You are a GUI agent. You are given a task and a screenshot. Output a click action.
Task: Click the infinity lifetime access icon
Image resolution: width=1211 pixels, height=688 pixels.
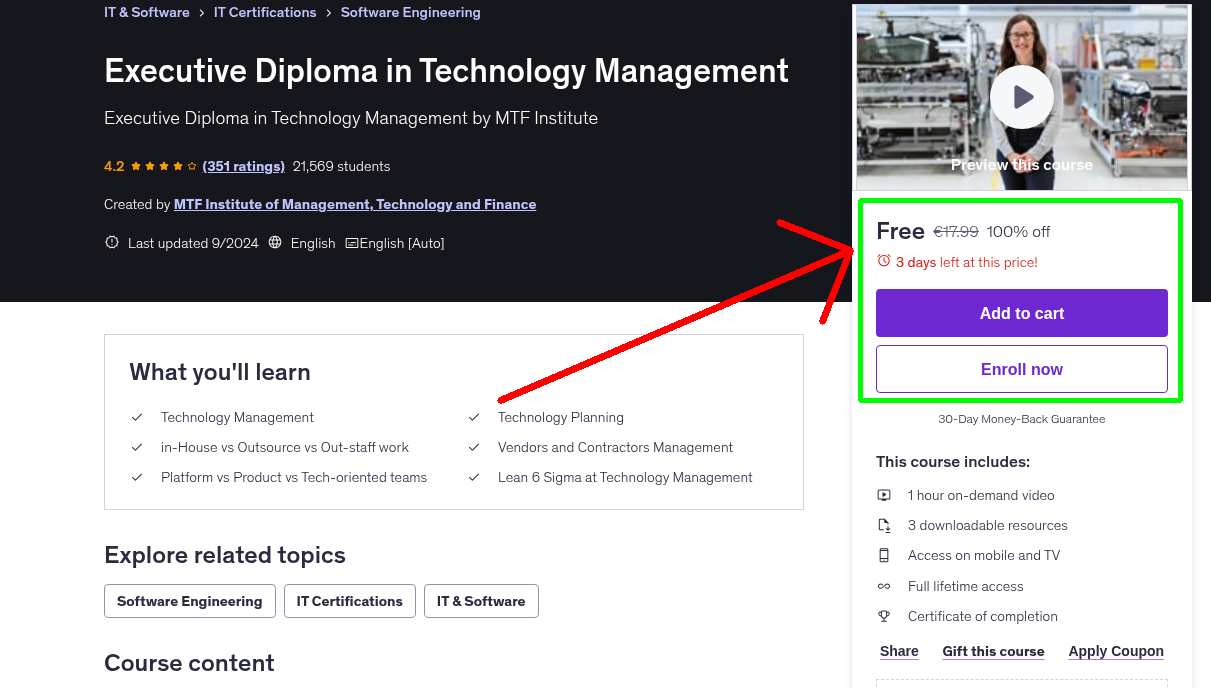pos(884,586)
